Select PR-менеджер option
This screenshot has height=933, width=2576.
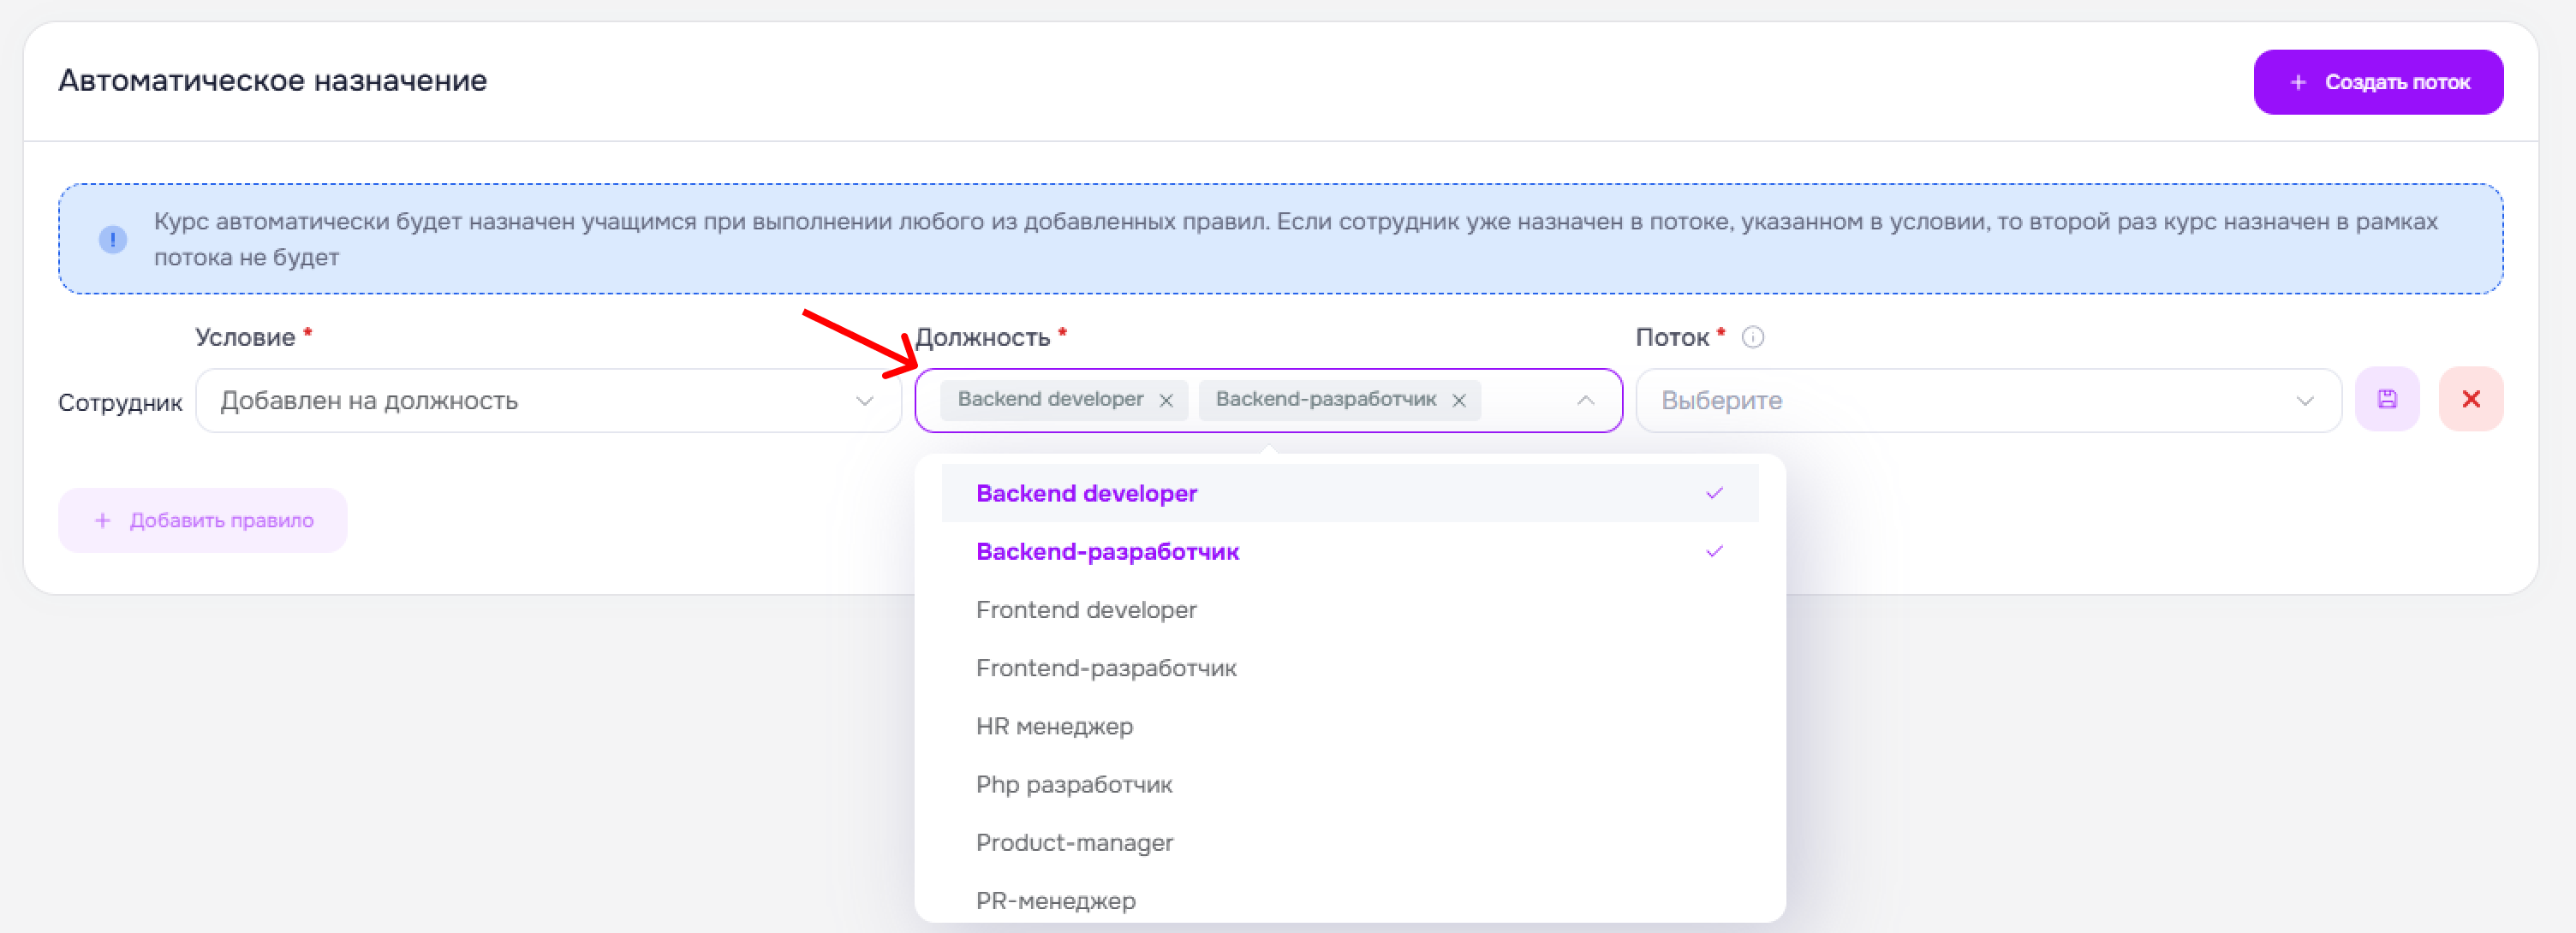1349,900
